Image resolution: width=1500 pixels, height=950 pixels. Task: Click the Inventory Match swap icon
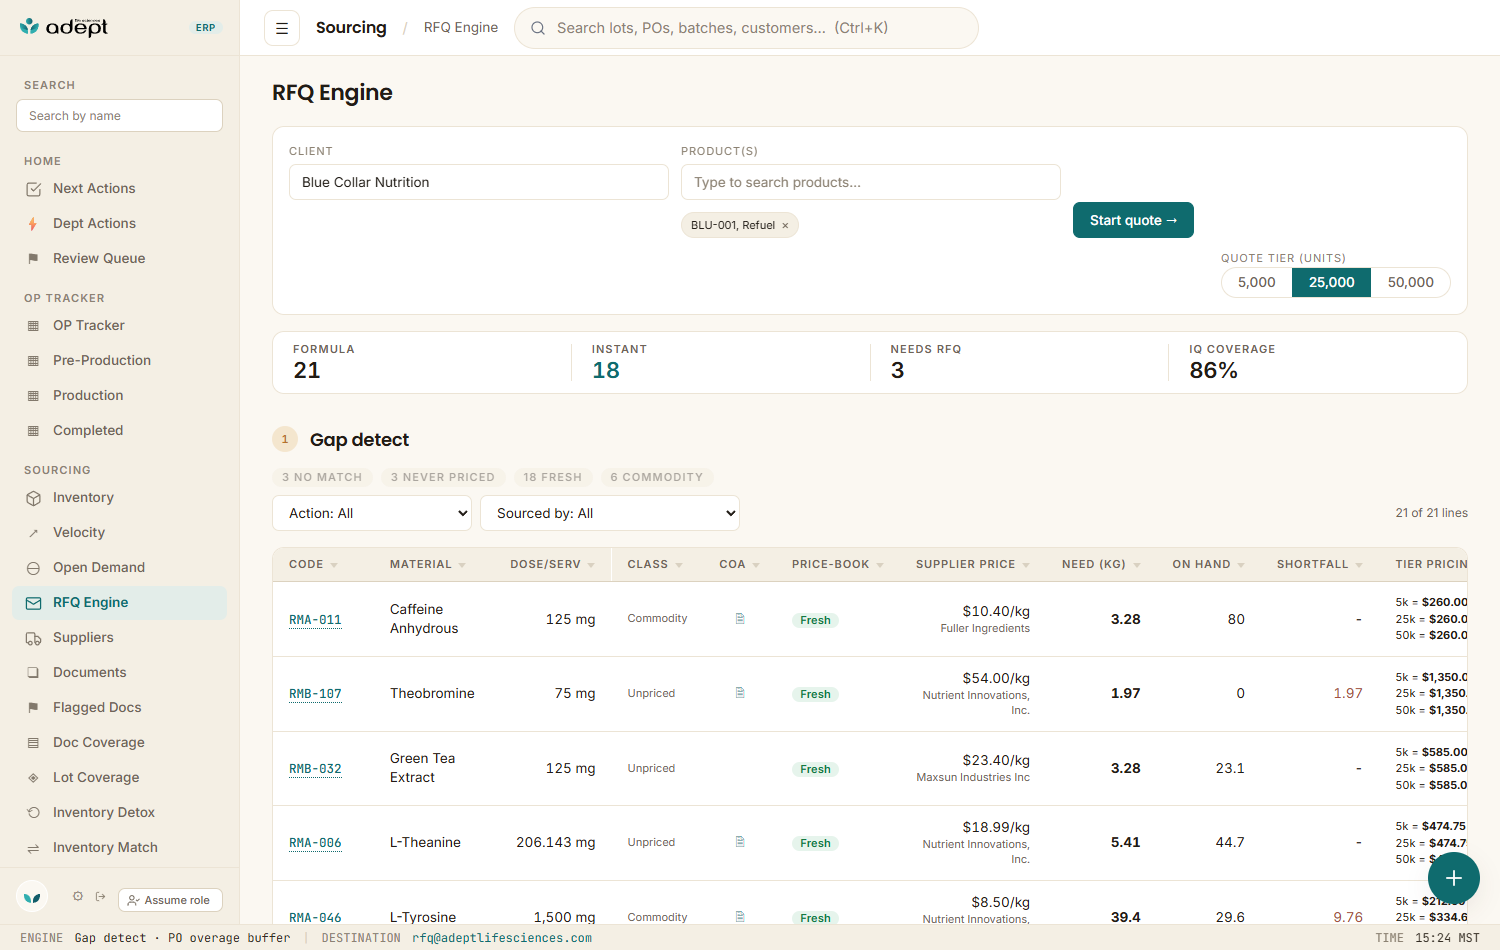33,848
